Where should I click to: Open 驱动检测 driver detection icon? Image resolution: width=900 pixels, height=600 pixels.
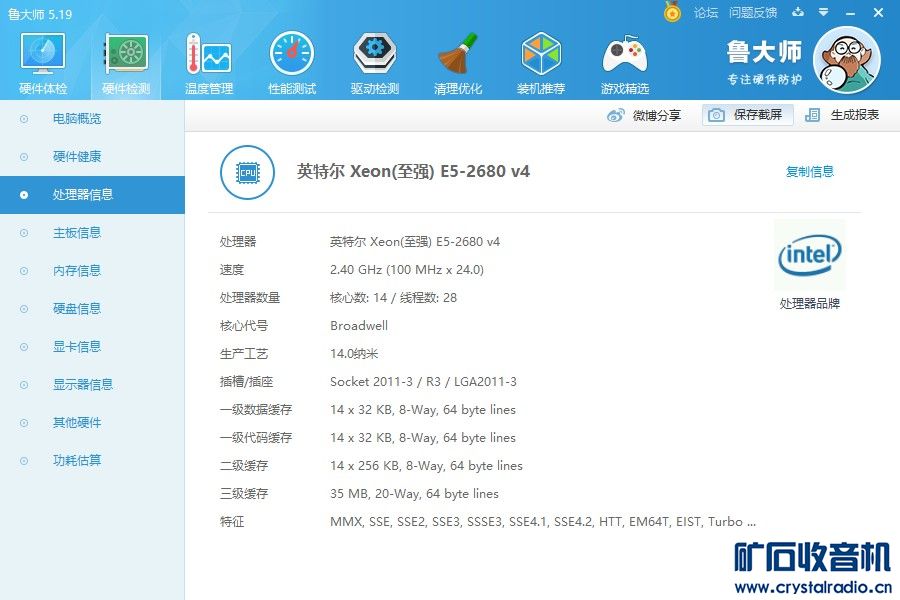tap(375, 54)
